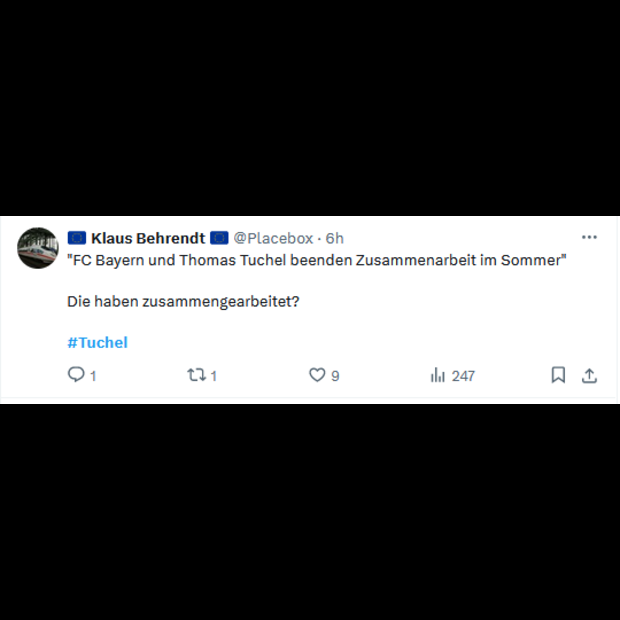Click the repost count of 1
The image size is (620, 620).
(x=214, y=376)
